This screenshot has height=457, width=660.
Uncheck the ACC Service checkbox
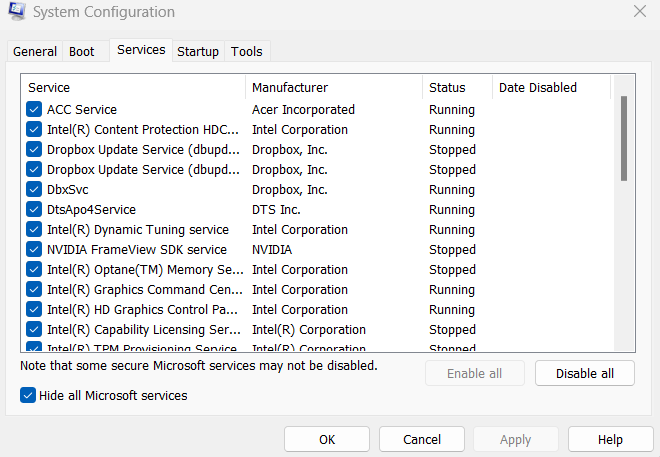pos(34,110)
